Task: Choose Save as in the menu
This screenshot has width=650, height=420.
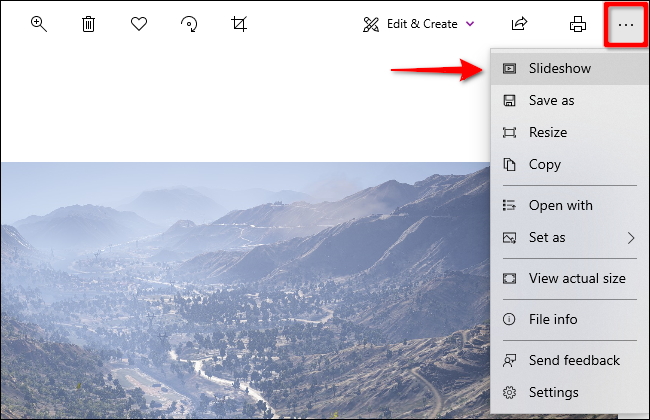Action: (x=551, y=101)
